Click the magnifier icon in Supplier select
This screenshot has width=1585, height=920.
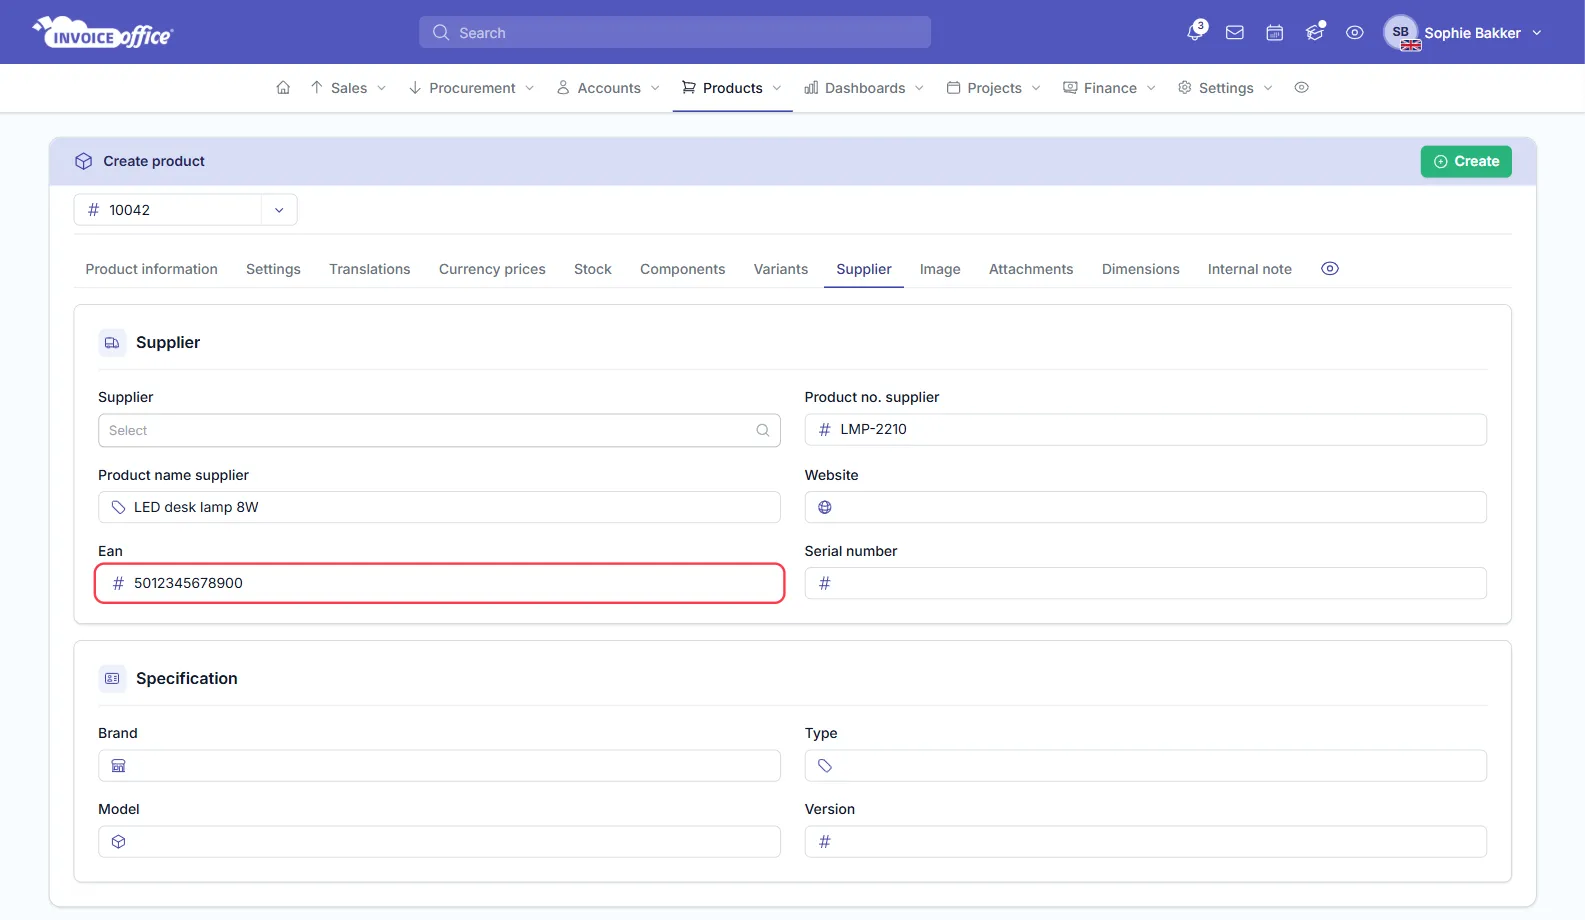pyautogui.click(x=763, y=430)
